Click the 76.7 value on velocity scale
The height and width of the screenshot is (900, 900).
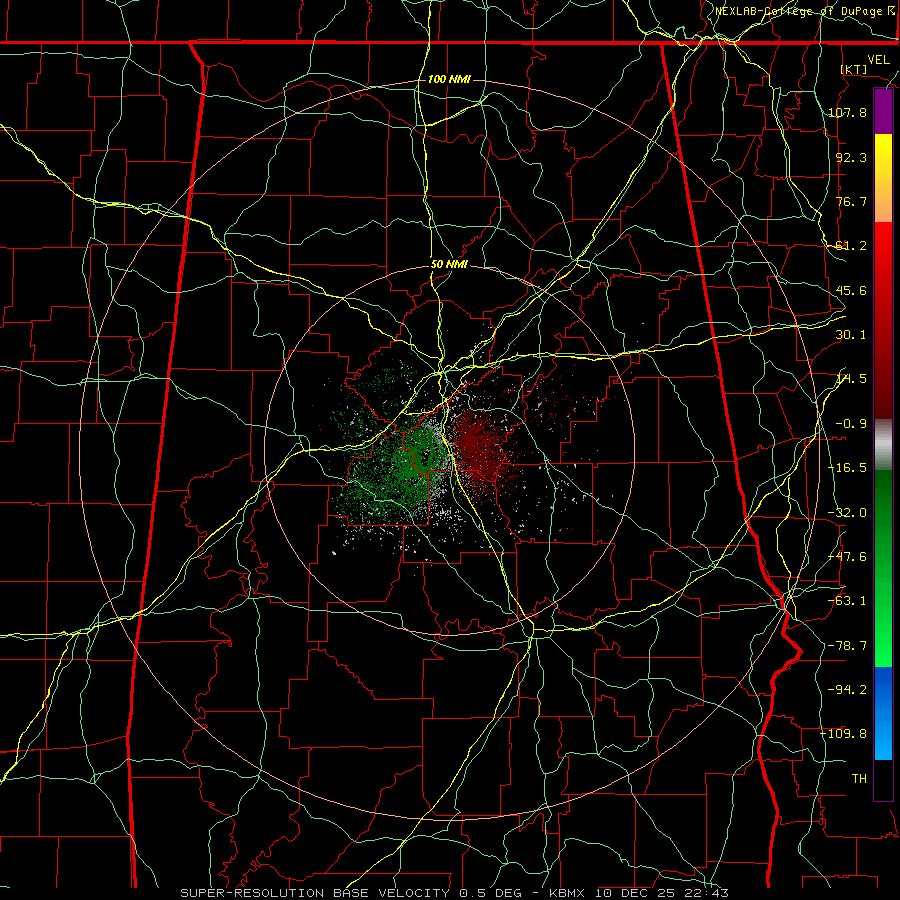[851, 201]
